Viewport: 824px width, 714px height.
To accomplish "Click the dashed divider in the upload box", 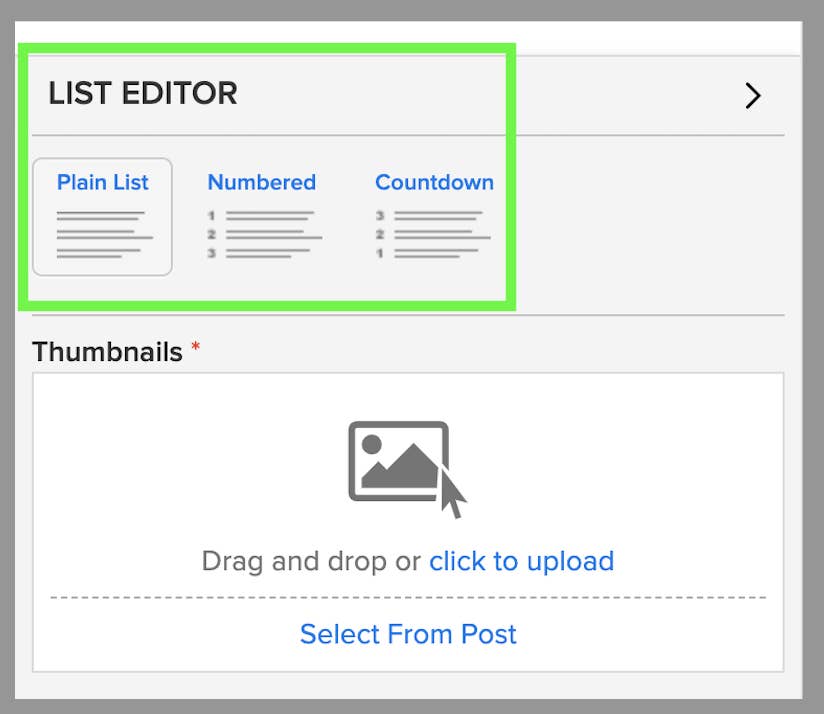I will point(408,598).
